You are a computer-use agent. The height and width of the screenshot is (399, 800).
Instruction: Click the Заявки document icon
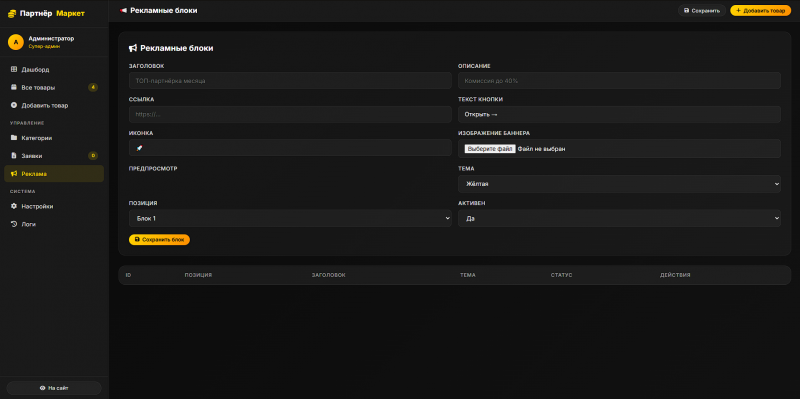pyautogui.click(x=14, y=156)
